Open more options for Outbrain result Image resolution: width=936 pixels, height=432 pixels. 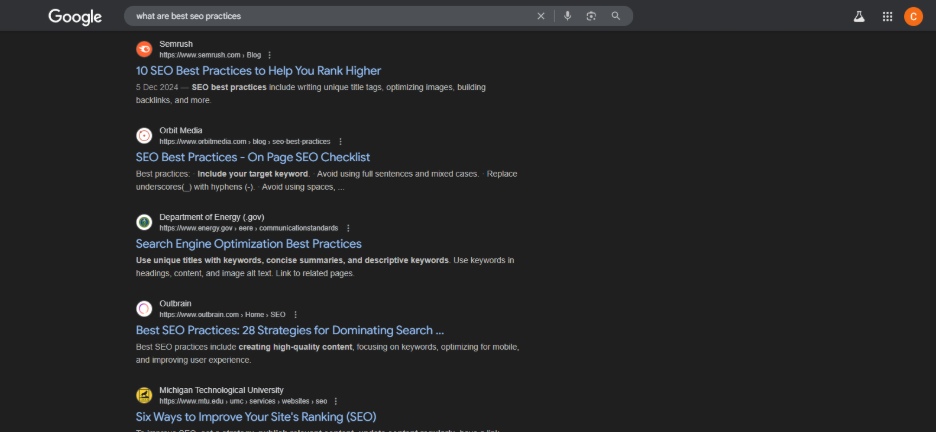(x=295, y=315)
